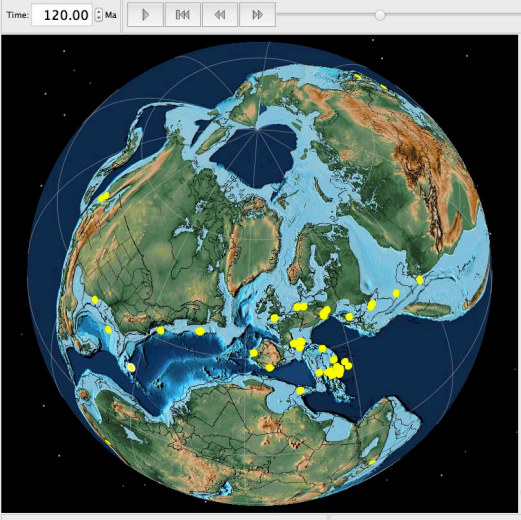Screen dimensions: 521x520
Task: Click the Time value field showing 120.00
Action: click(x=62, y=15)
